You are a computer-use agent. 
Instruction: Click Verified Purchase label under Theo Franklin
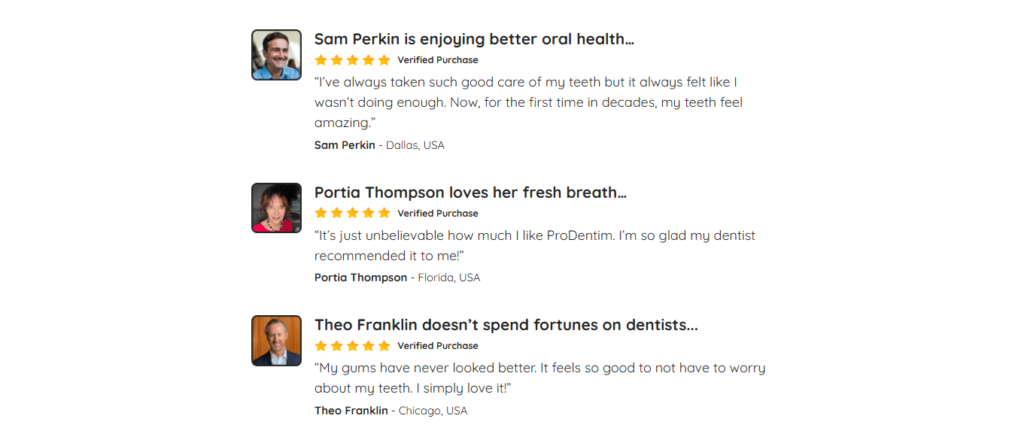click(437, 346)
